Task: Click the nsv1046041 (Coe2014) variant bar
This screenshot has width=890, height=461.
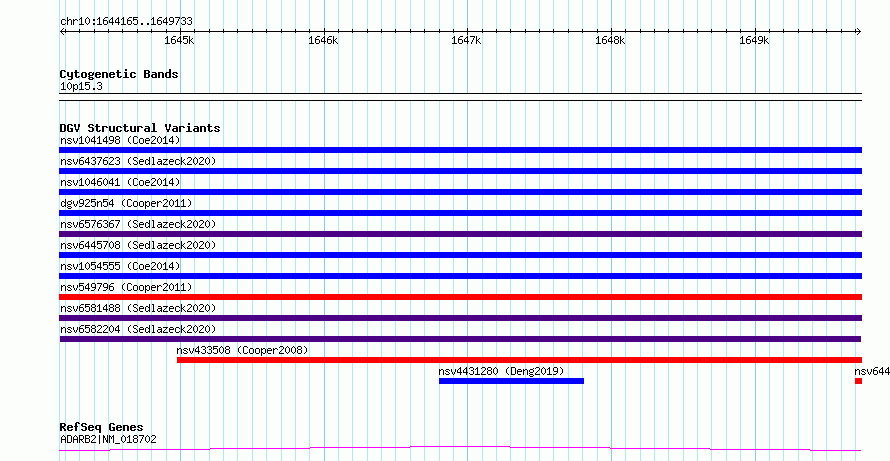Action: (460, 192)
